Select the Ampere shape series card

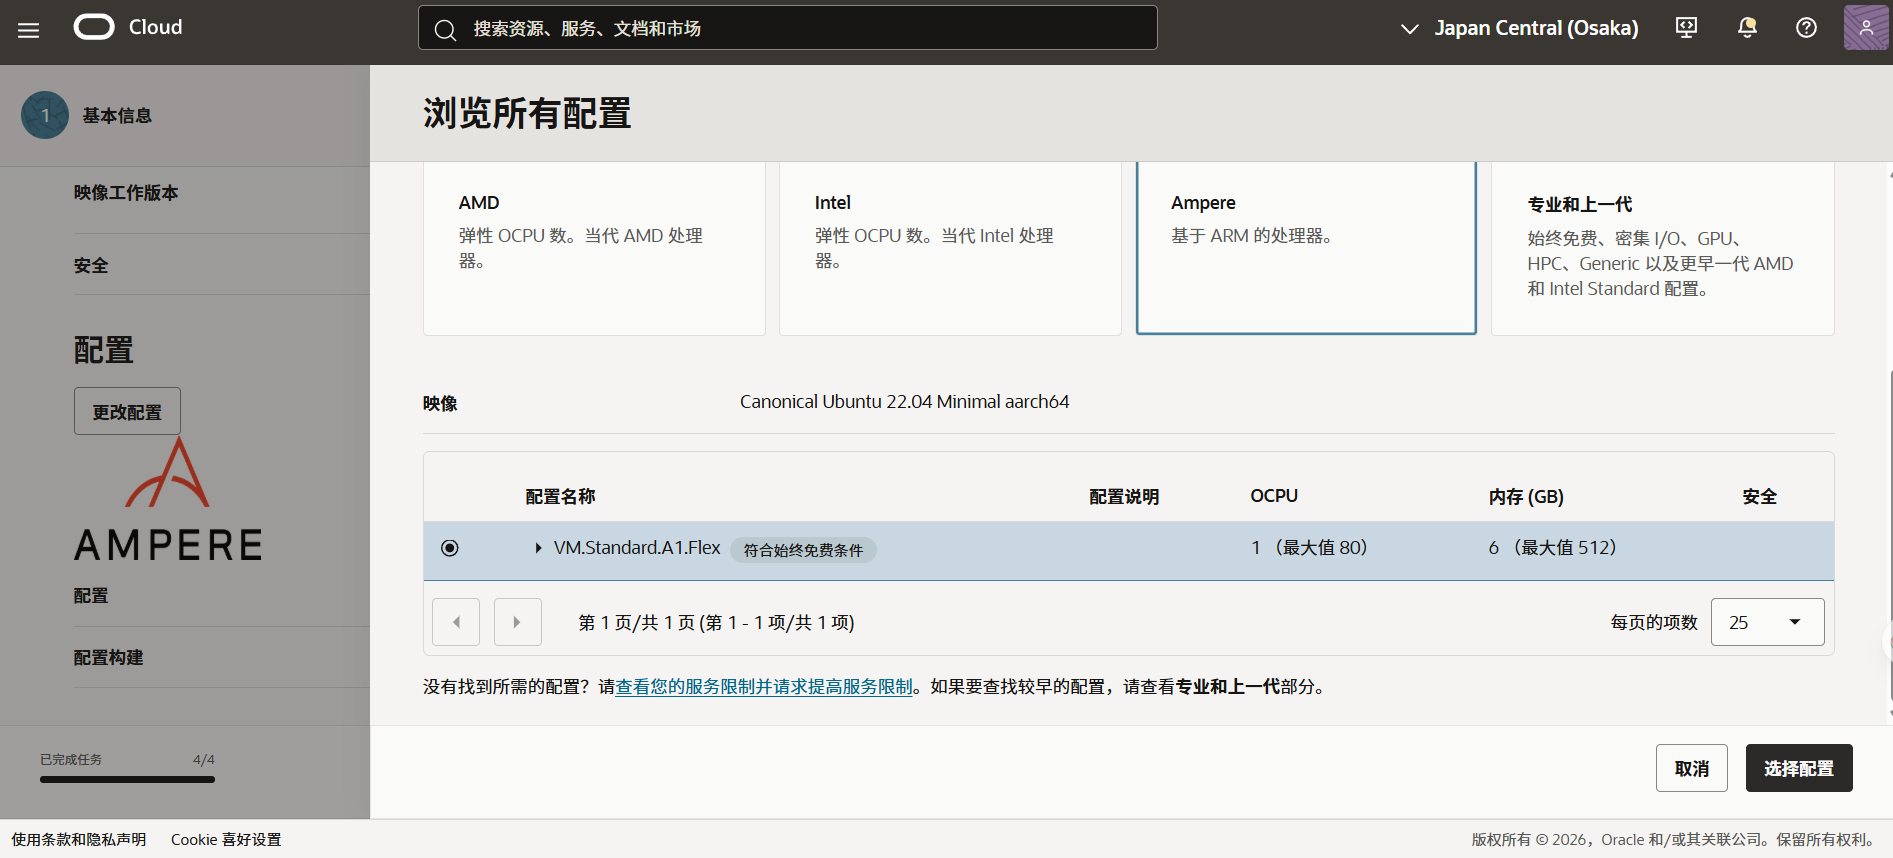[x=1306, y=248]
